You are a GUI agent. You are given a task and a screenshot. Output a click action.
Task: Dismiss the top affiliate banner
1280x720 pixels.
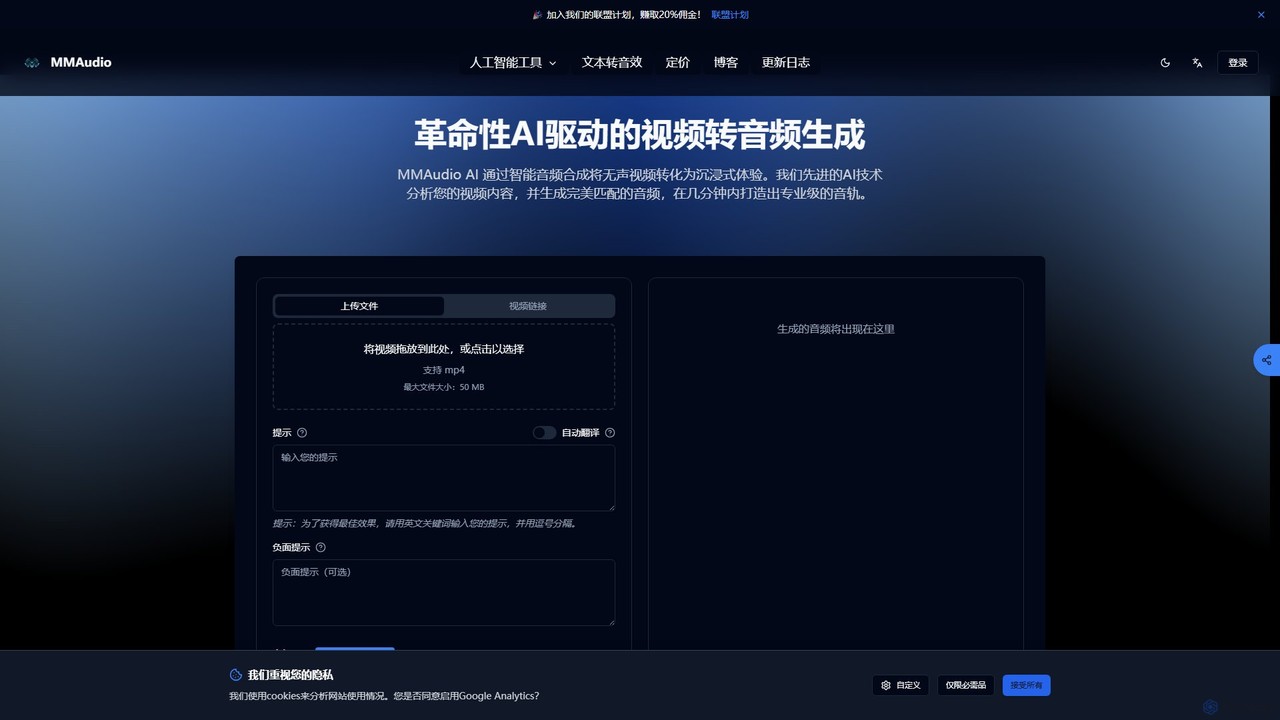click(1261, 15)
